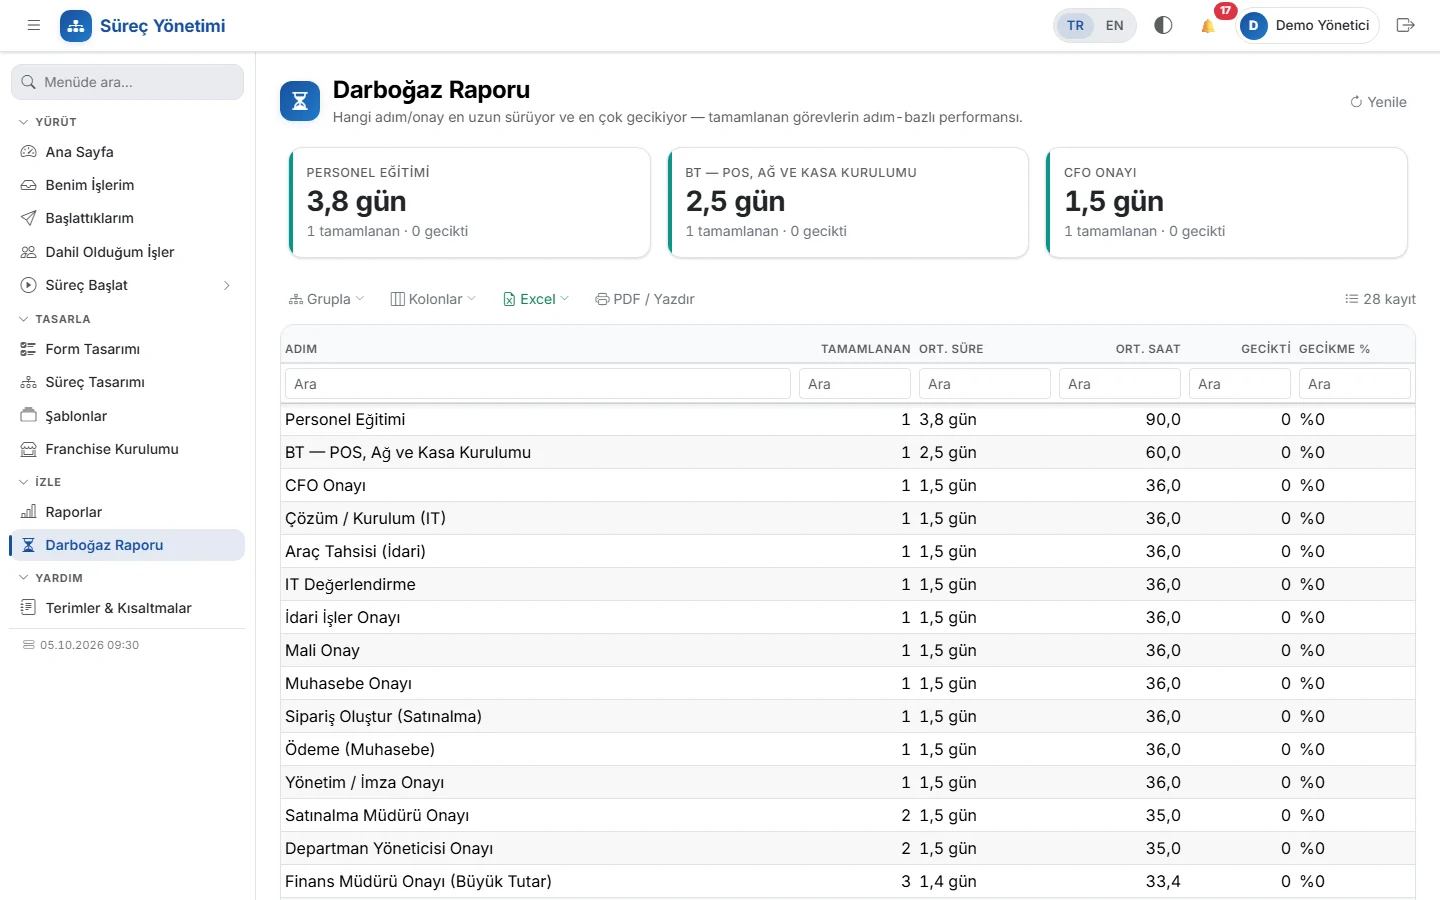The height and width of the screenshot is (900, 1440).
Task: Switch language to TR
Action: click(1075, 26)
